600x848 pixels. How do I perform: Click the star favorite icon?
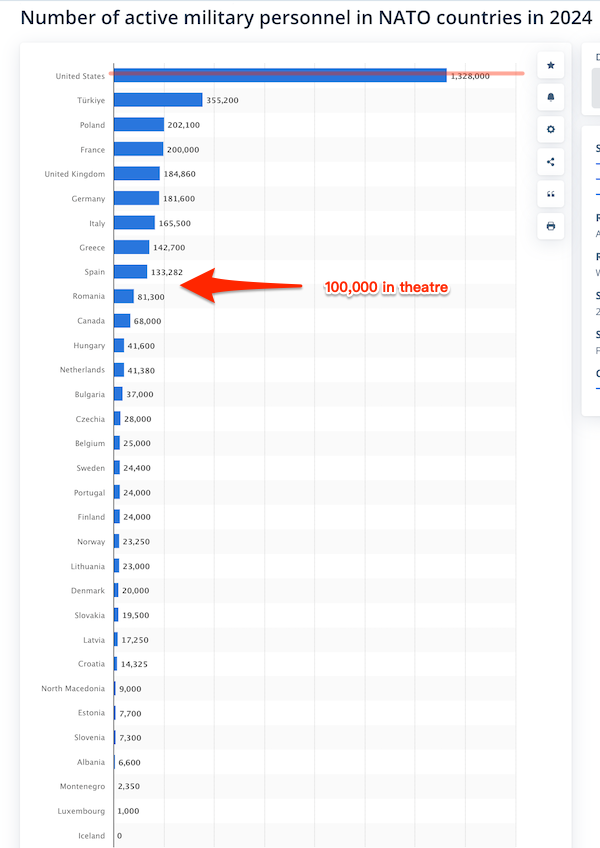[x=550, y=65]
